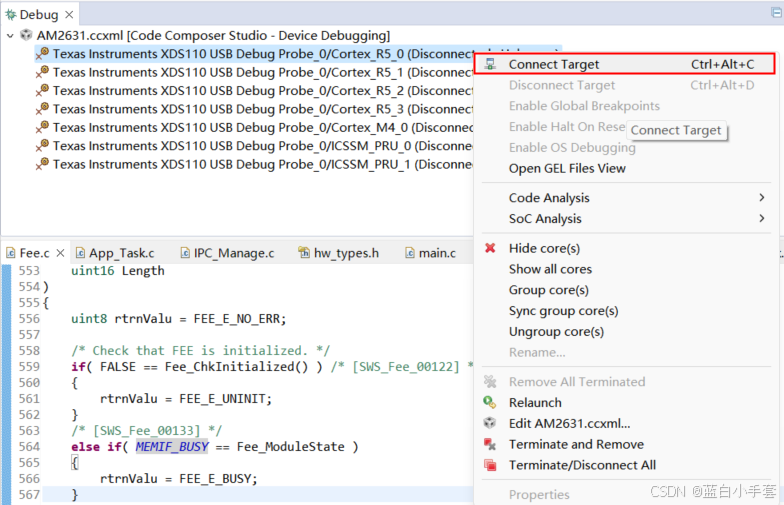Click the Edit AM2631.ccxml cube icon
This screenshot has height=505, width=784.
click(490, 423)
